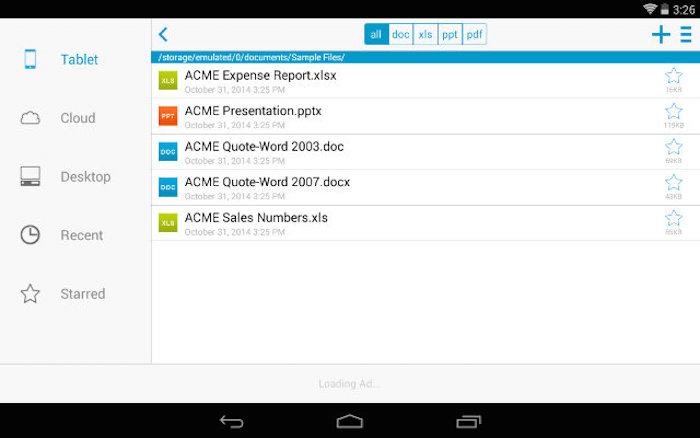The height and width of the screenshot is (438, 700).
Task: Open the hamburger menu icon
Action: click(x=686, y=34)
